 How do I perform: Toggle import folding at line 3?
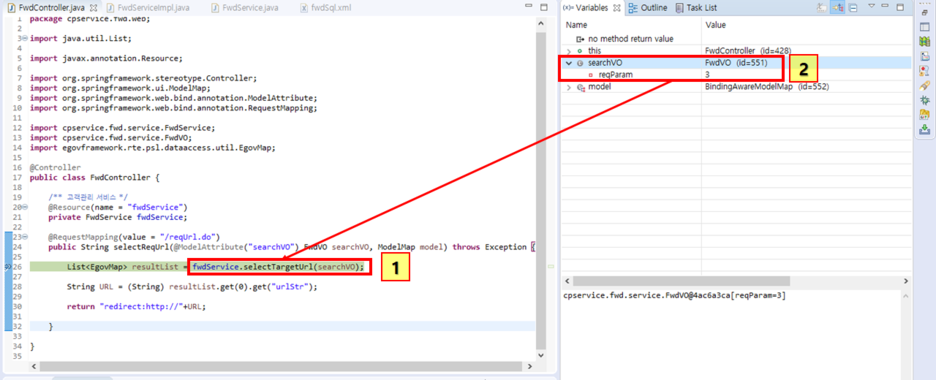click(24, 39)
